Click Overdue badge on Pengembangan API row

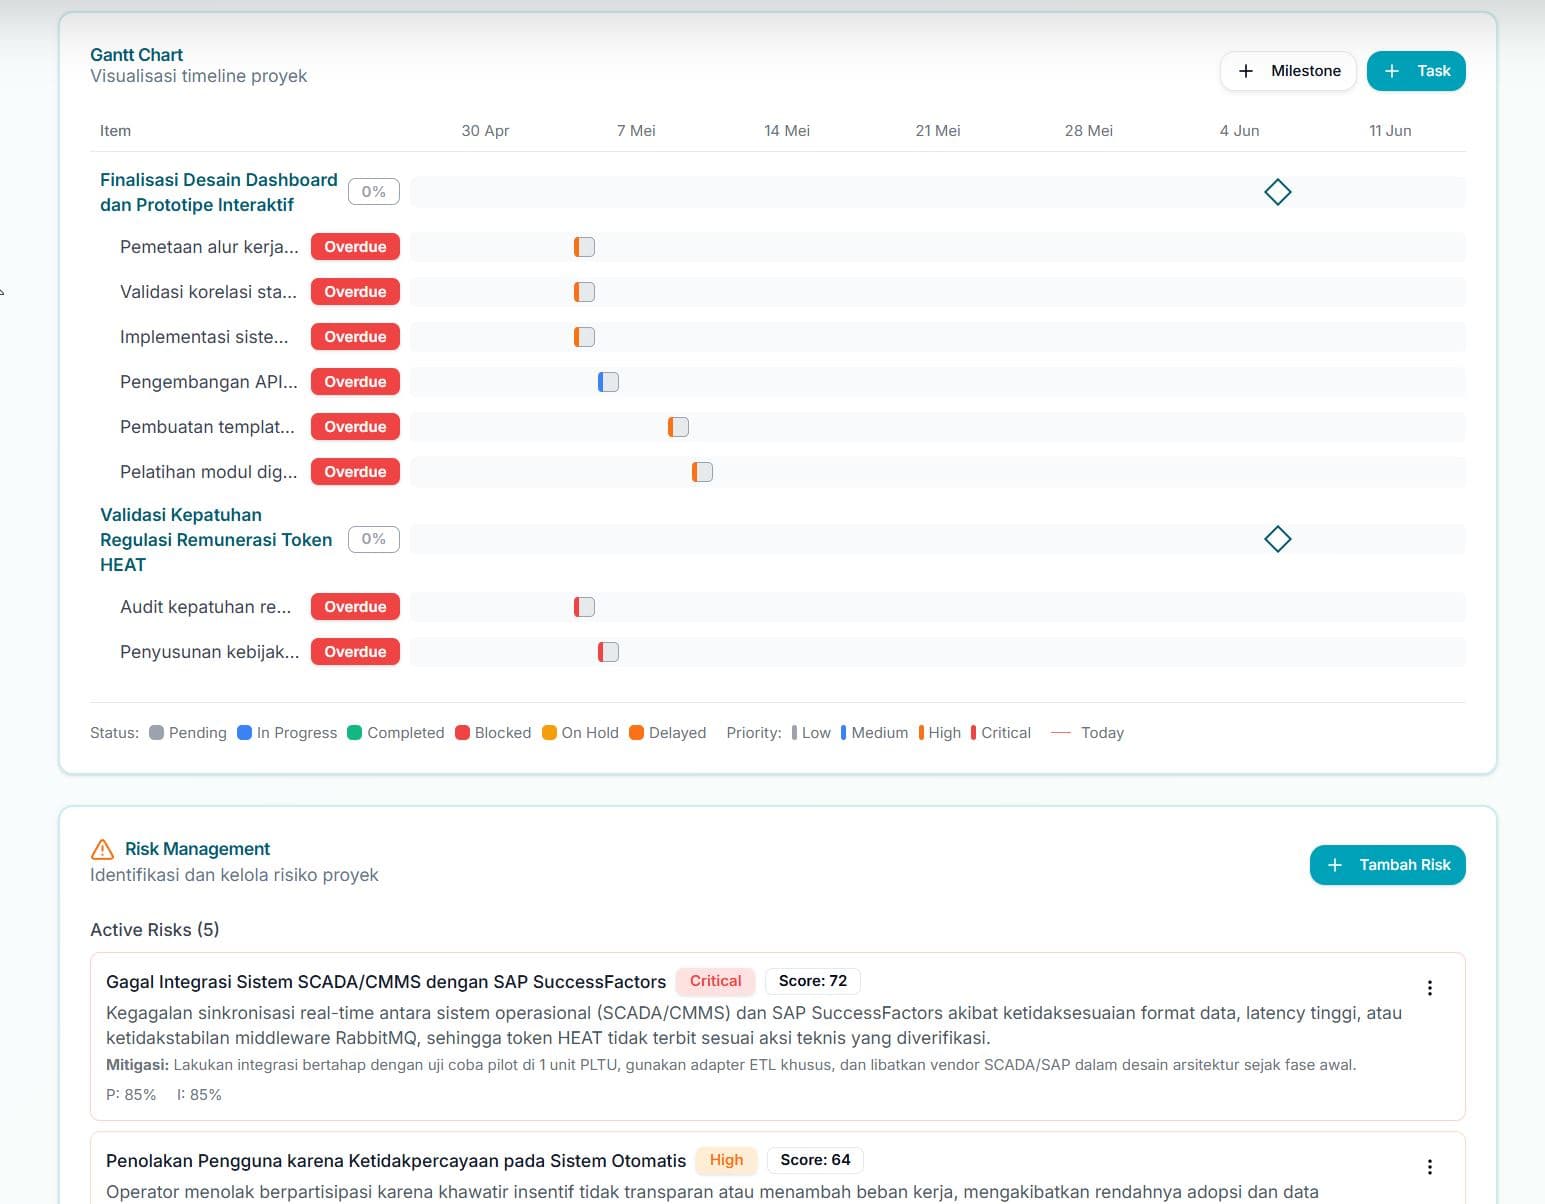(x=355, y=382)
